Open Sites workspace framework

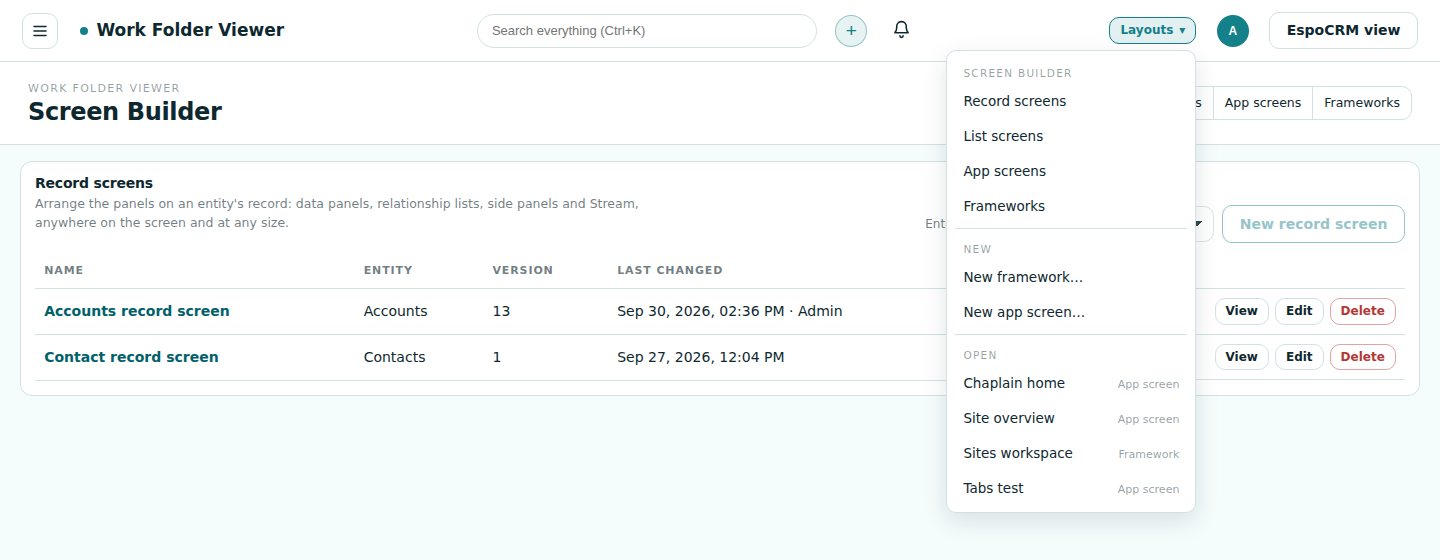pos(1071,453)
